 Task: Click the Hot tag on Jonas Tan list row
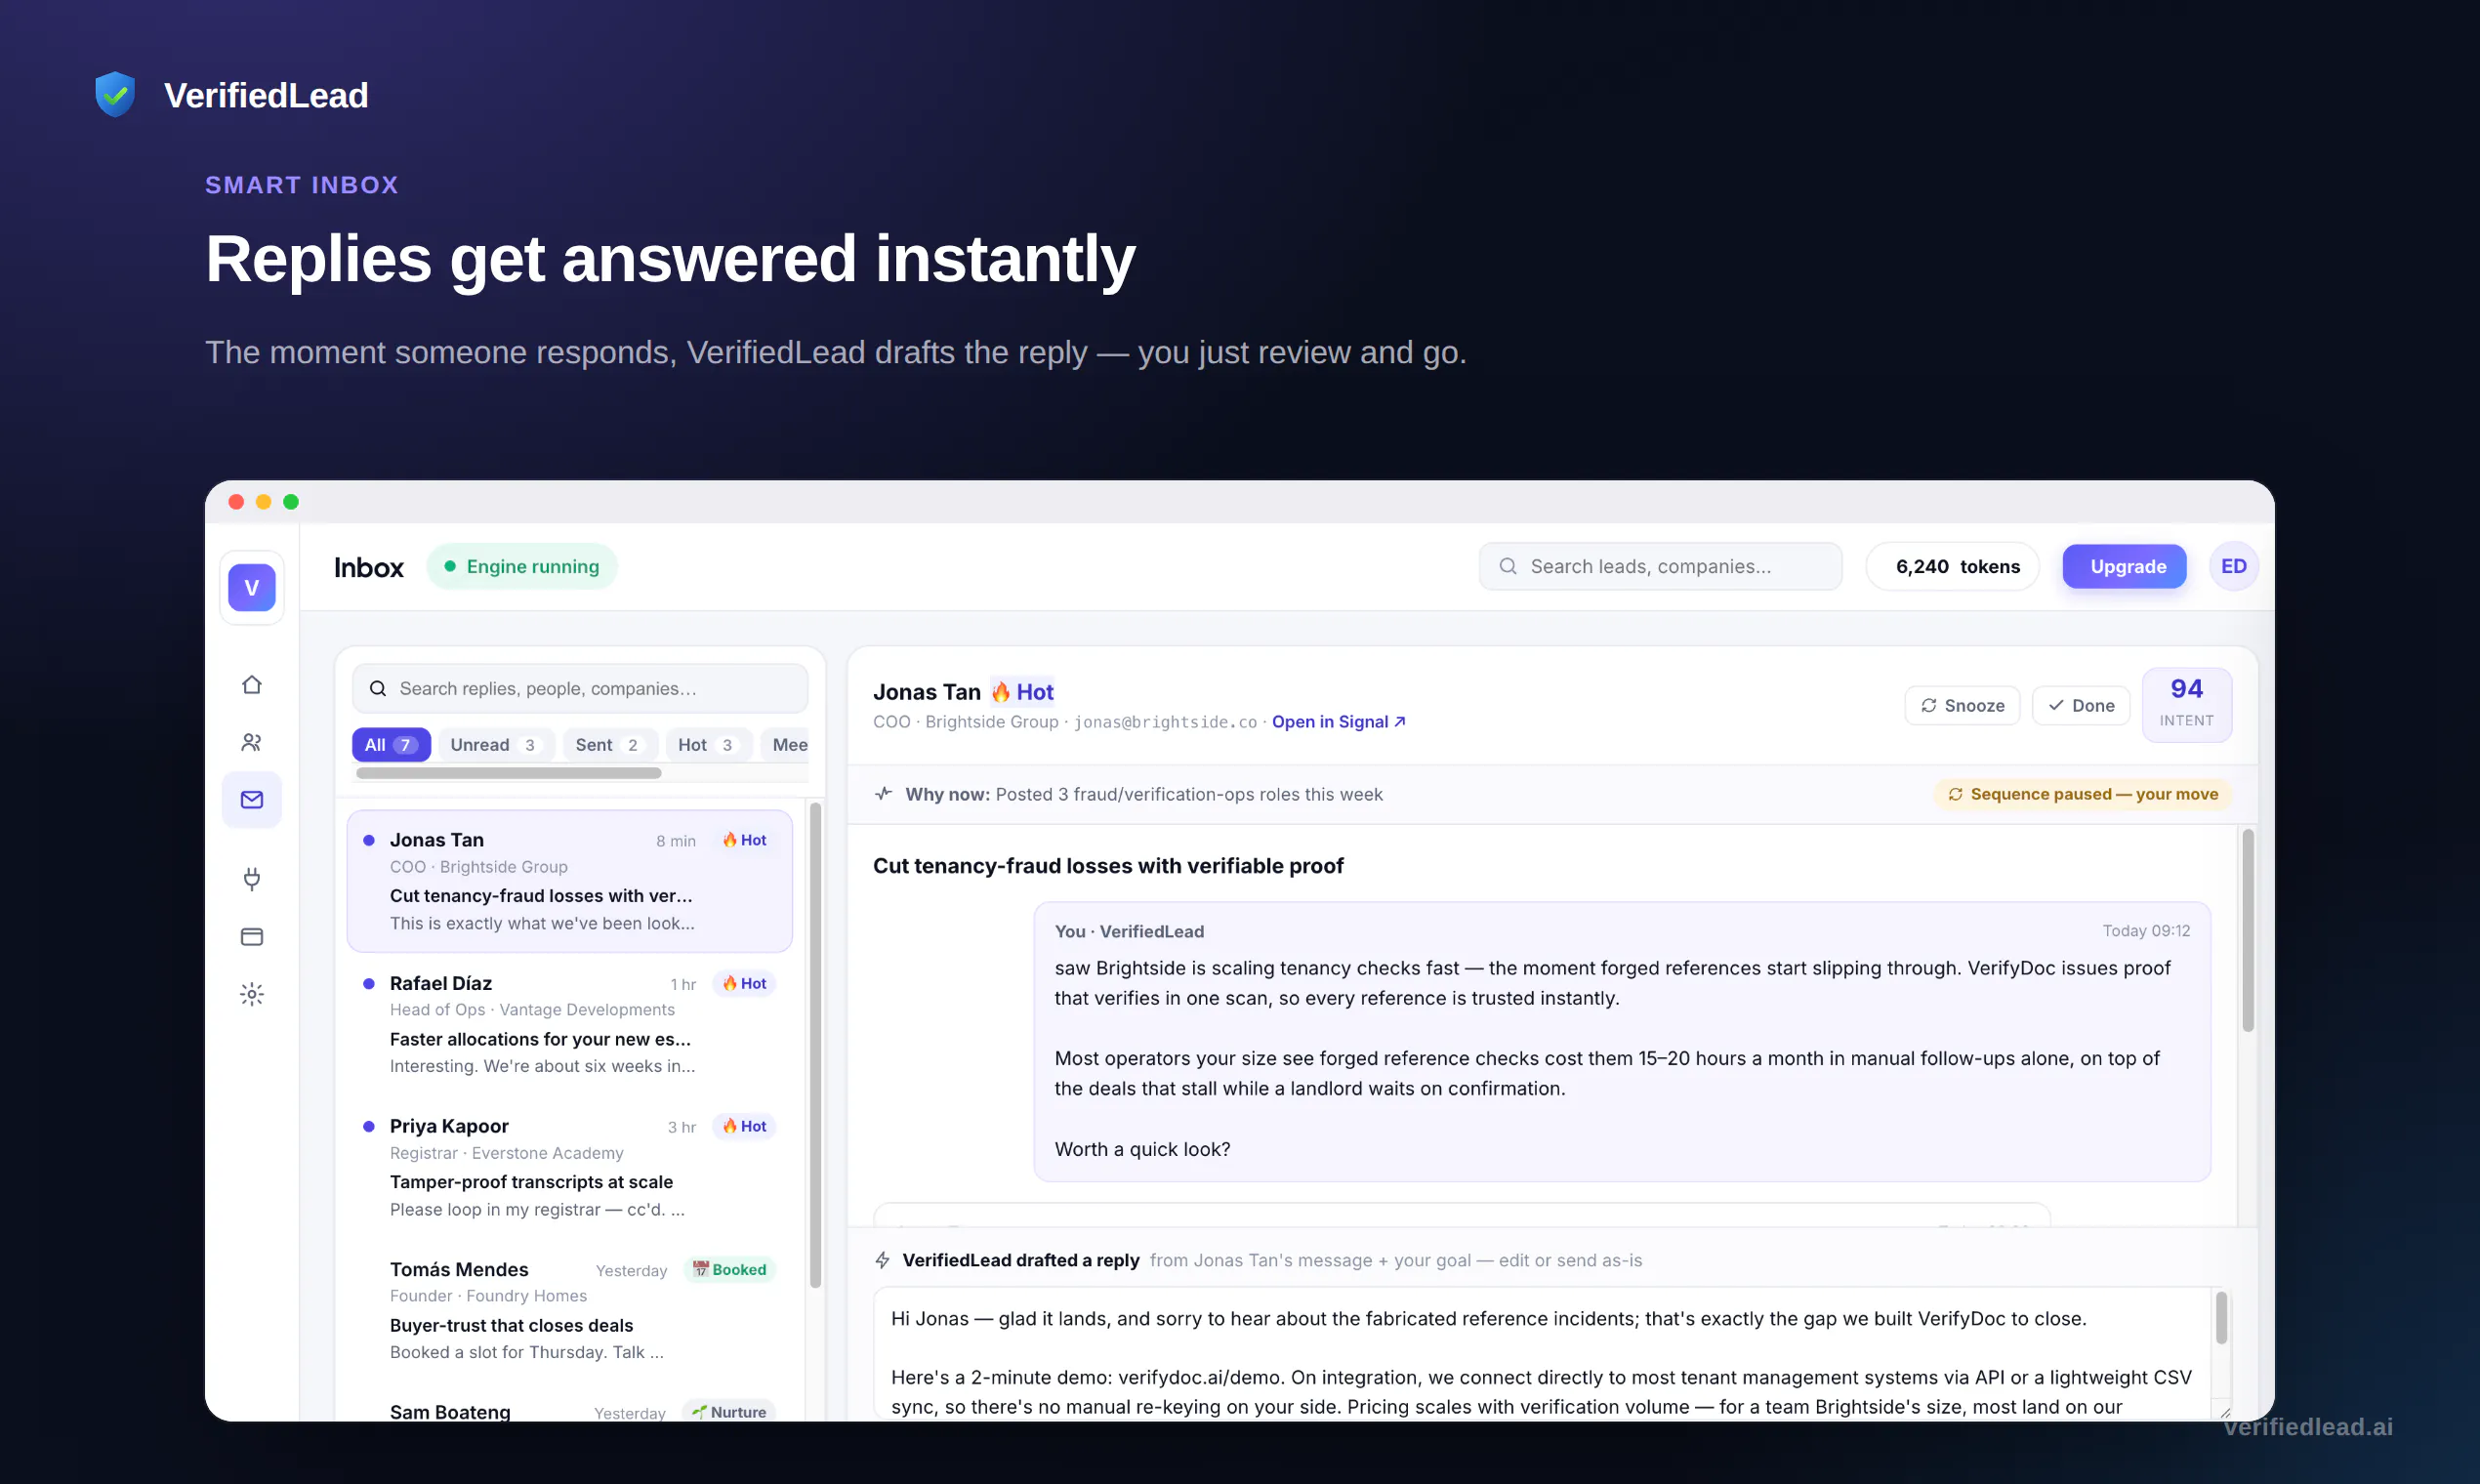click(744, 840)
